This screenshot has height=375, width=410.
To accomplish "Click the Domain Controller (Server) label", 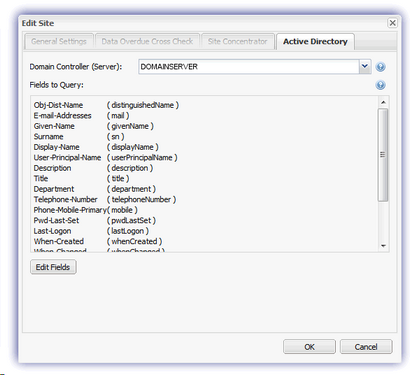I will (76, 67).
